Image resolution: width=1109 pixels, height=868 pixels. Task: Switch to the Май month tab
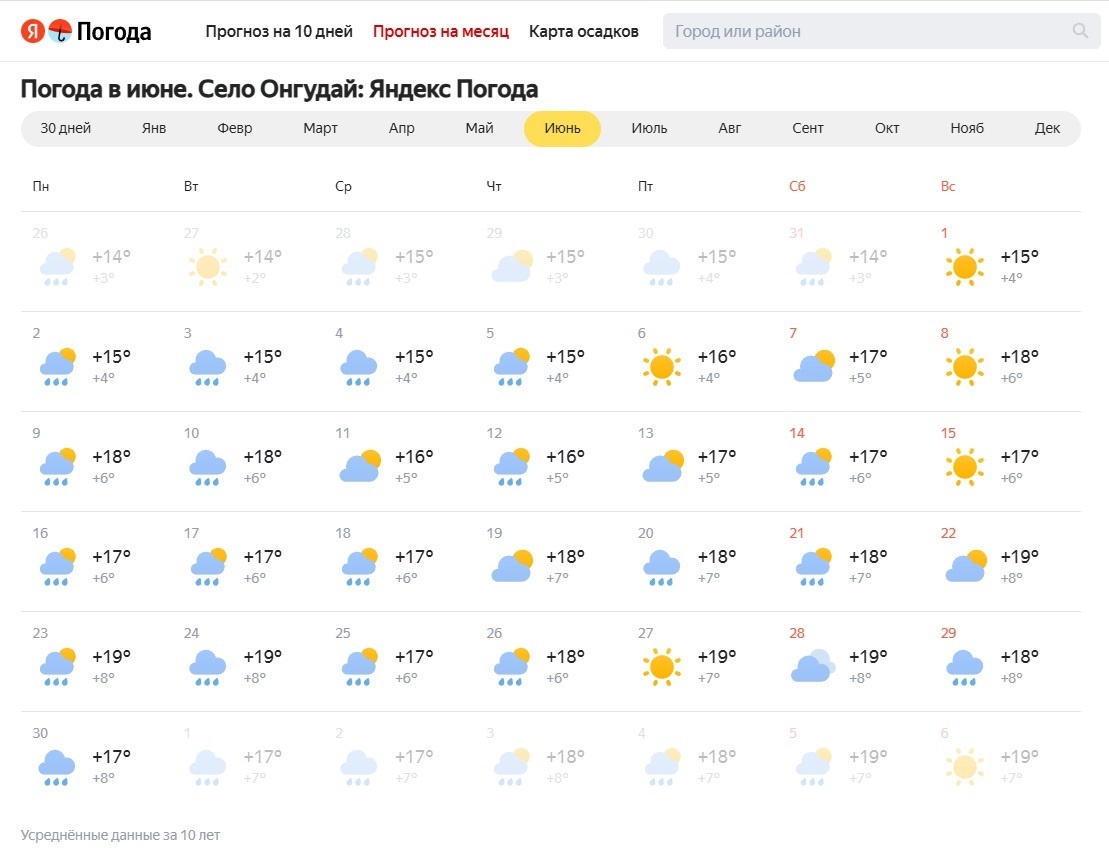pos(479,128)
